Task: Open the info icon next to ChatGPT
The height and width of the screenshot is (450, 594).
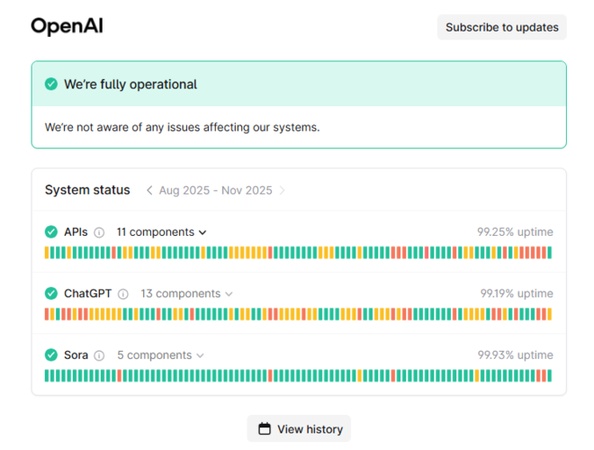Action: pos(123,294)
